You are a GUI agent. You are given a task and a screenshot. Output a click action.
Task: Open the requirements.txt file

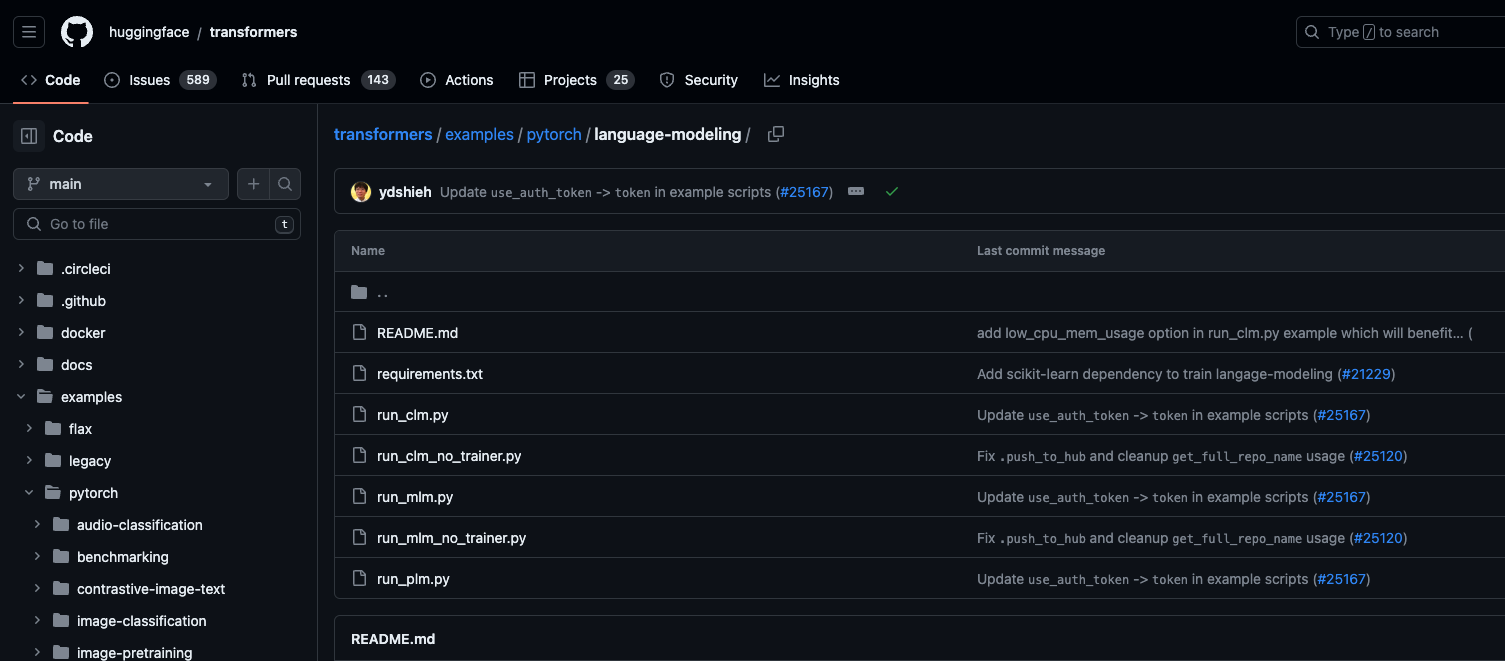(430, 374)
